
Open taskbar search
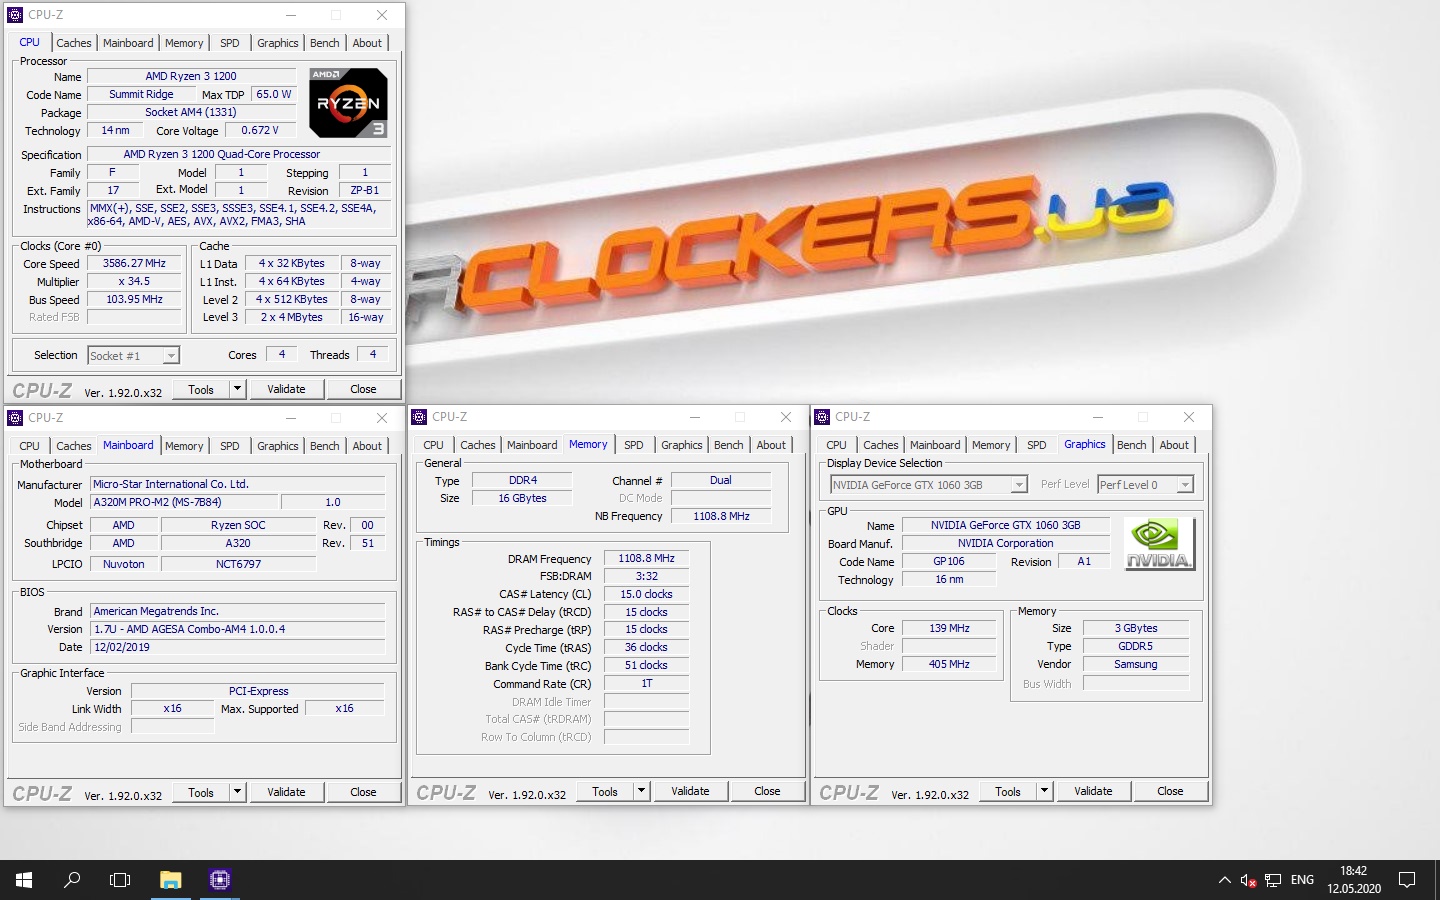72,880
